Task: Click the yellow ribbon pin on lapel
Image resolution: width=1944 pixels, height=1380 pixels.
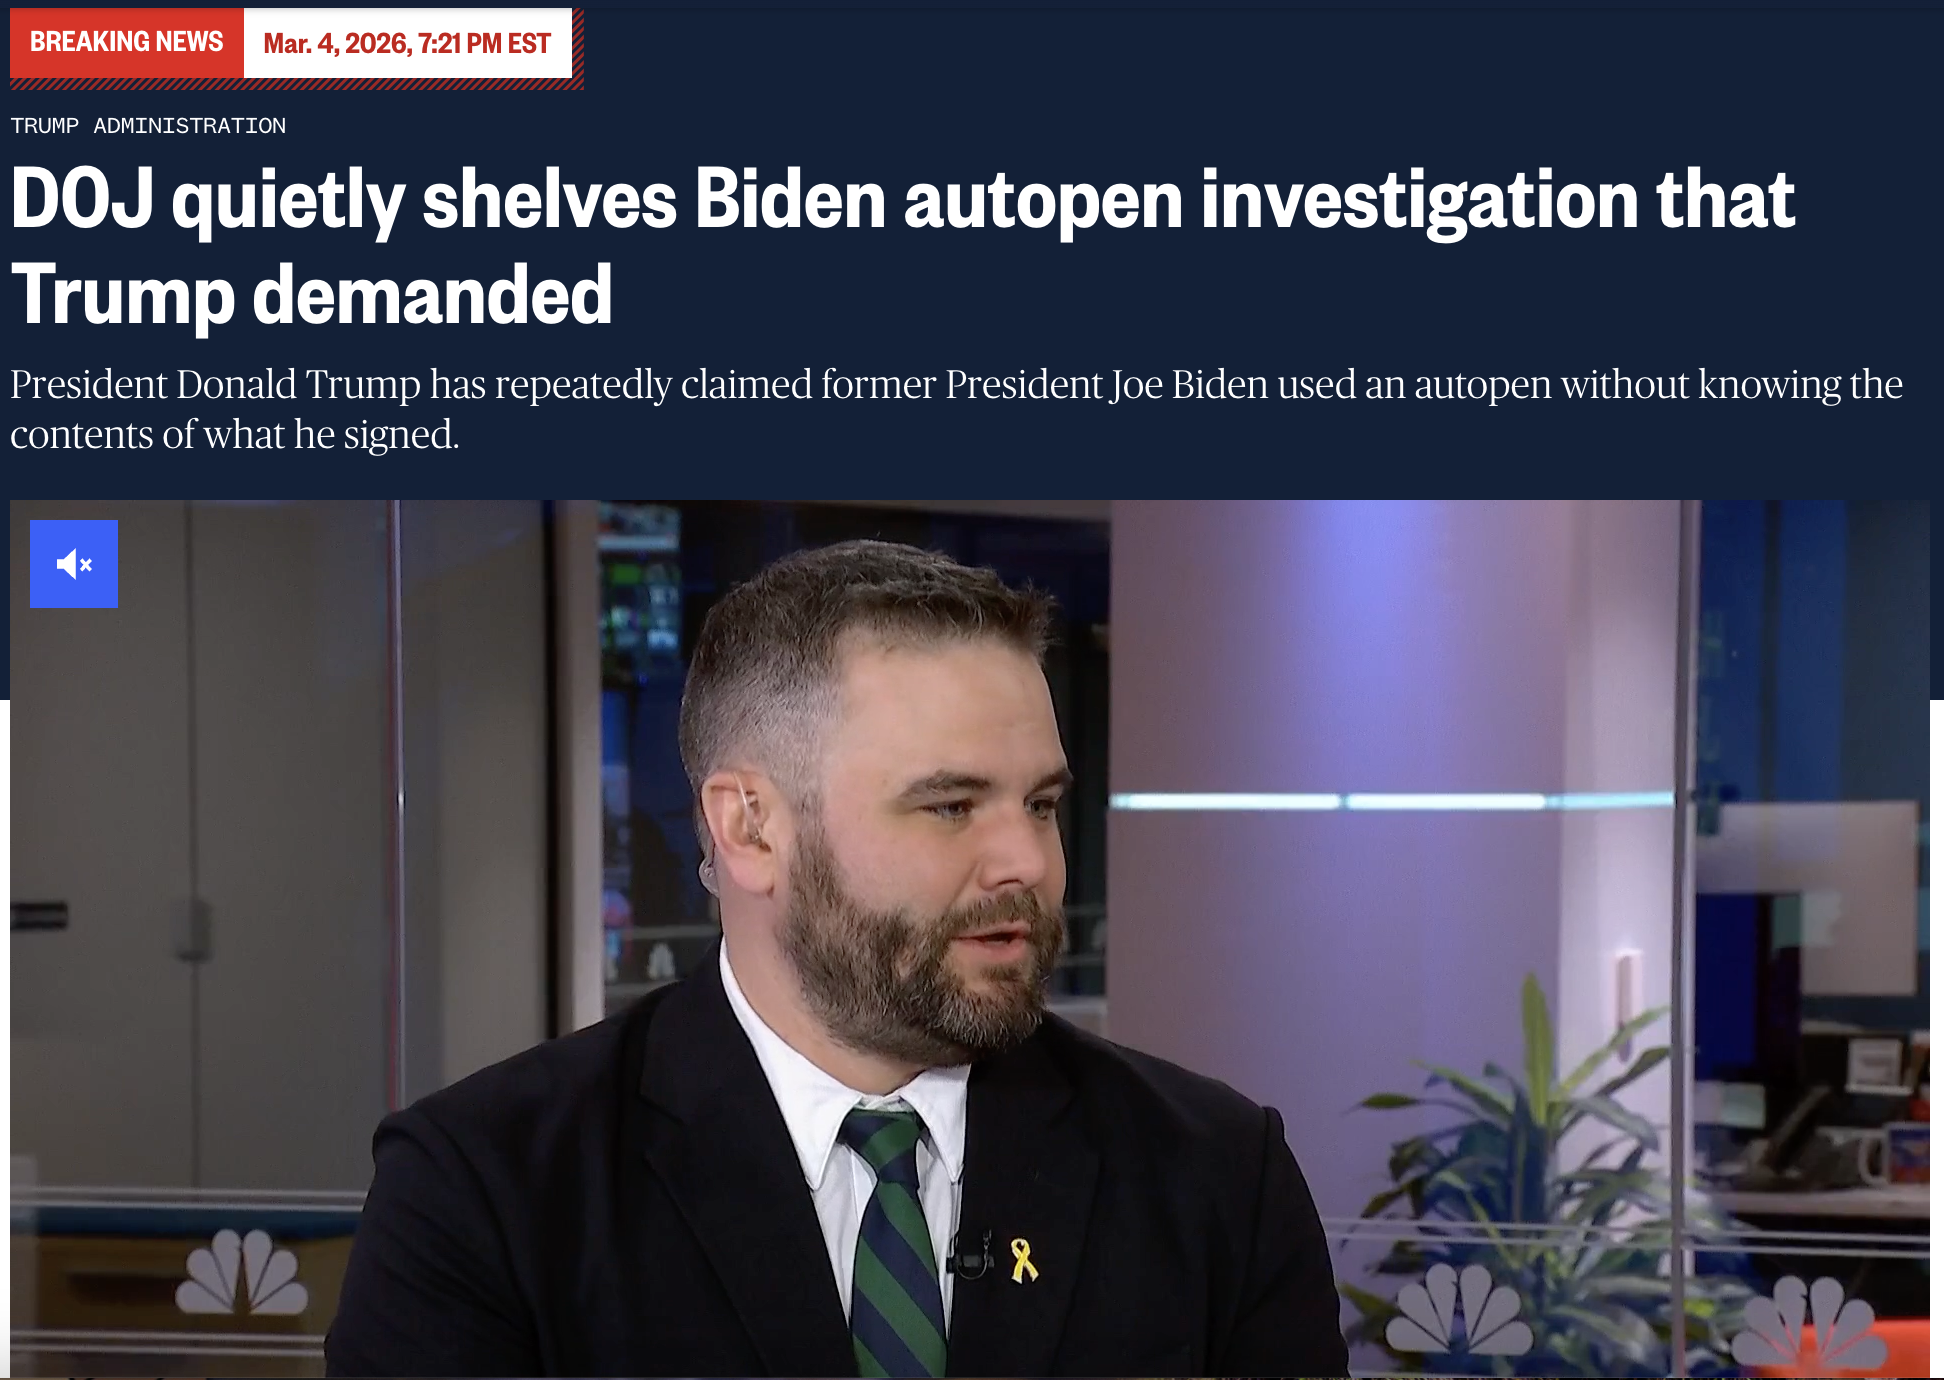Action: pos(1023,1260)
